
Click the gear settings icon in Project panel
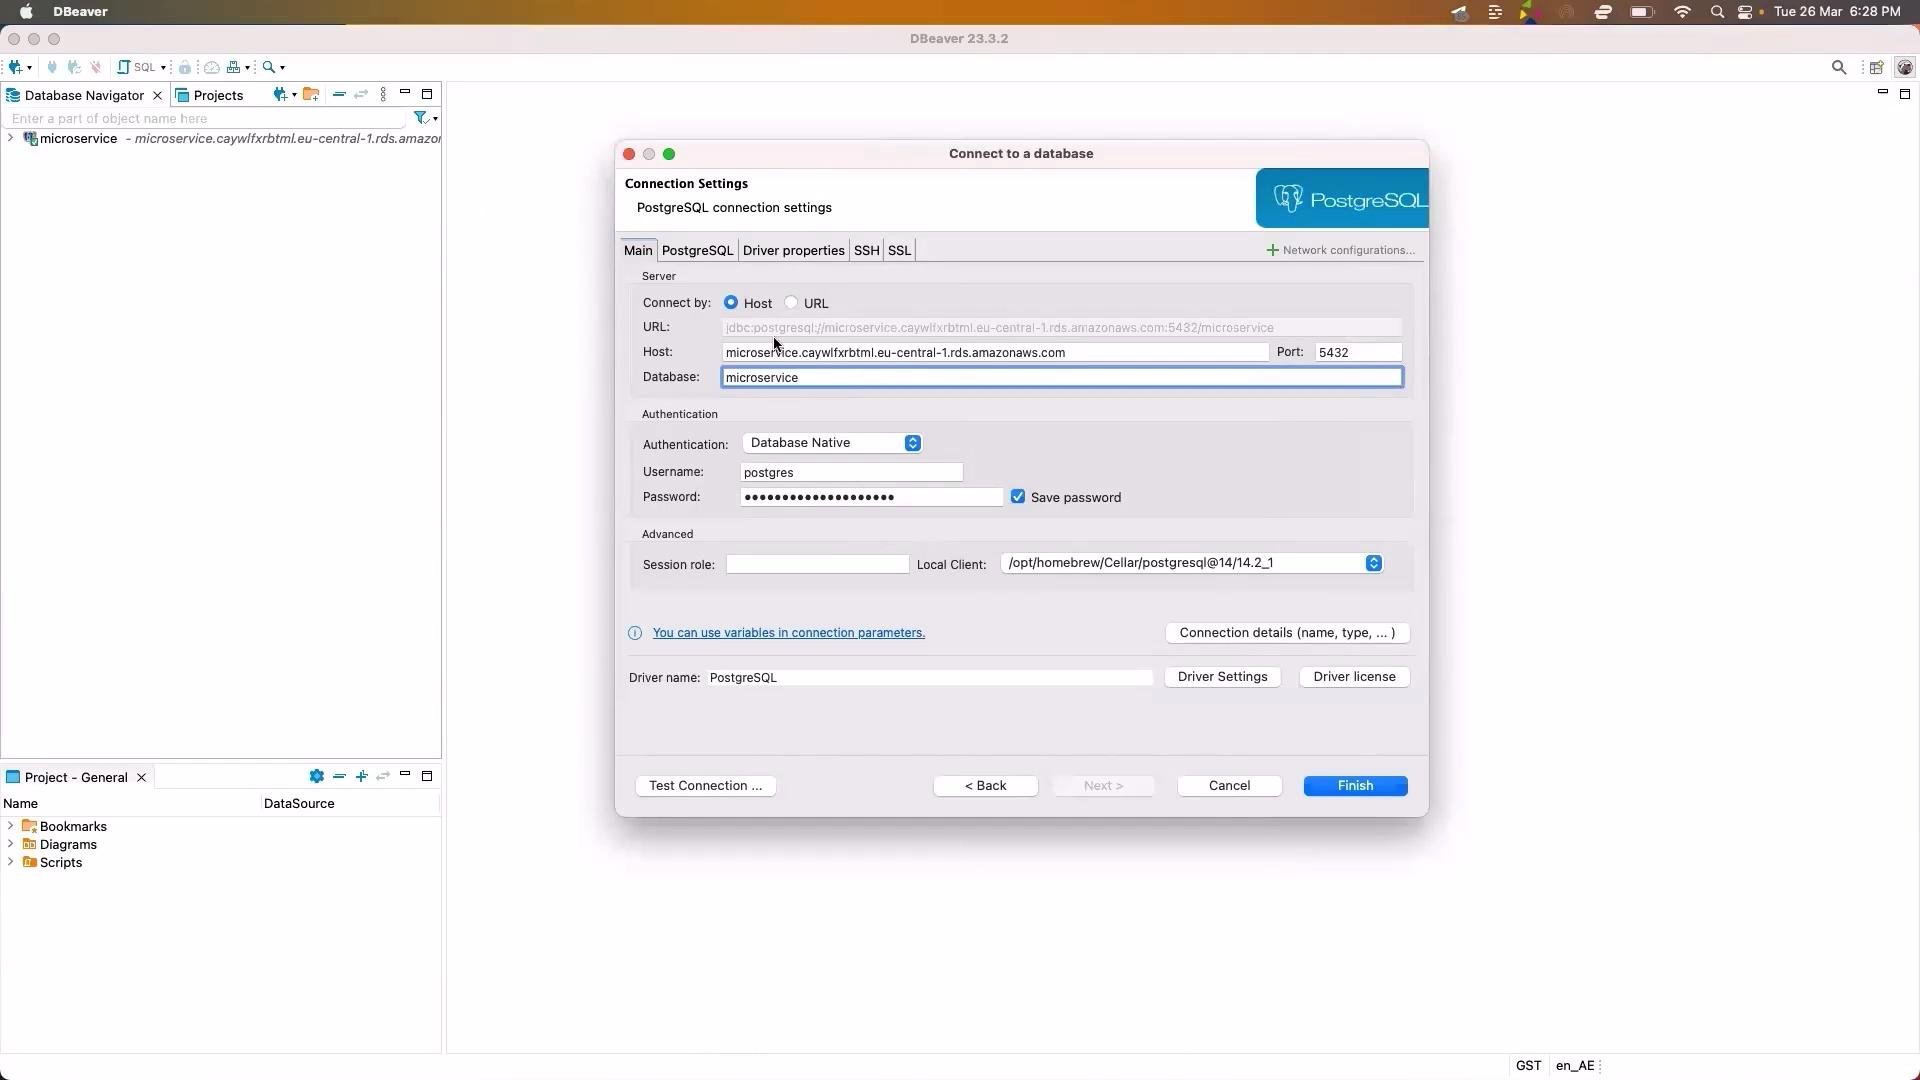tap(317, 776)
